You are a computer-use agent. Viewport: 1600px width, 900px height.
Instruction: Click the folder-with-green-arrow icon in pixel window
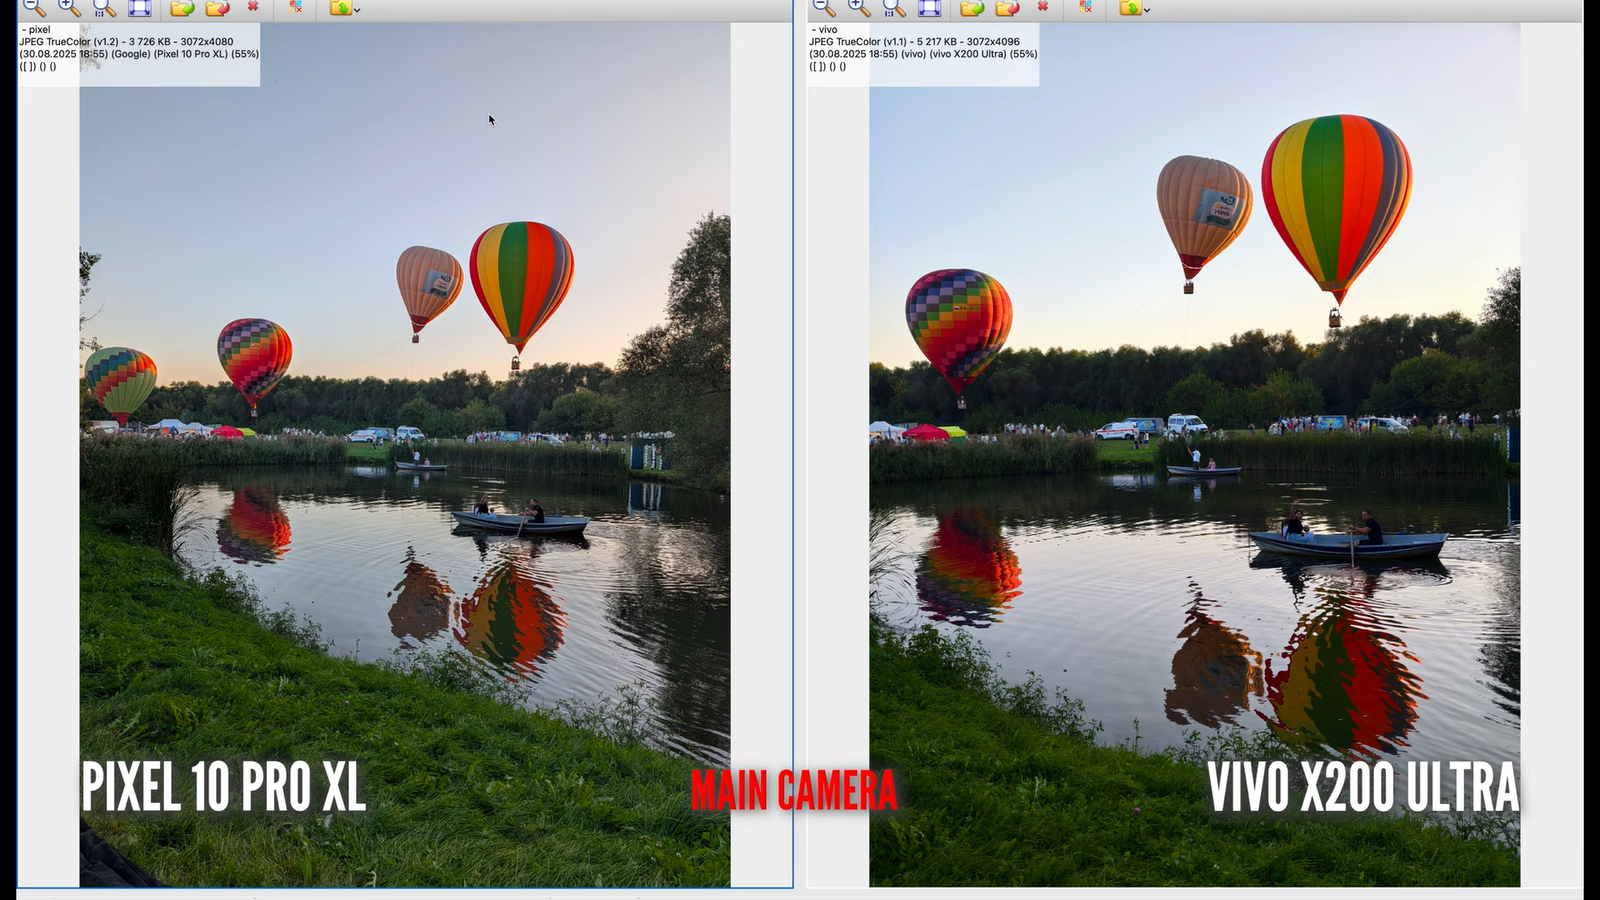tap(340, 8)
